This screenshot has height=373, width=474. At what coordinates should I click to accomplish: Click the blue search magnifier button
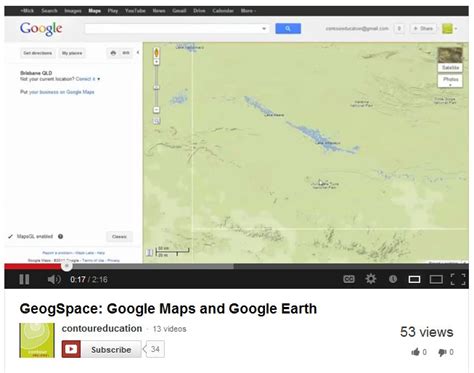(x=288, y=29)
